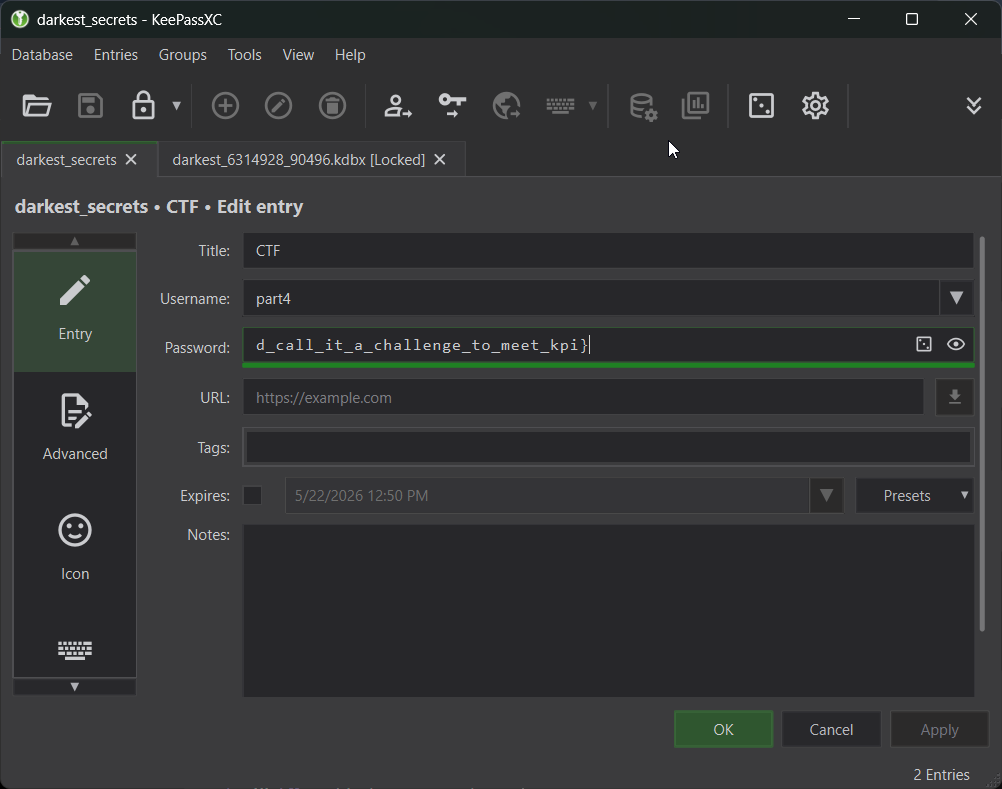Image resolution: width=1002 pixels, height=789 pixels.
Task: Open the Presets dropdown
Action: point(914,496)
